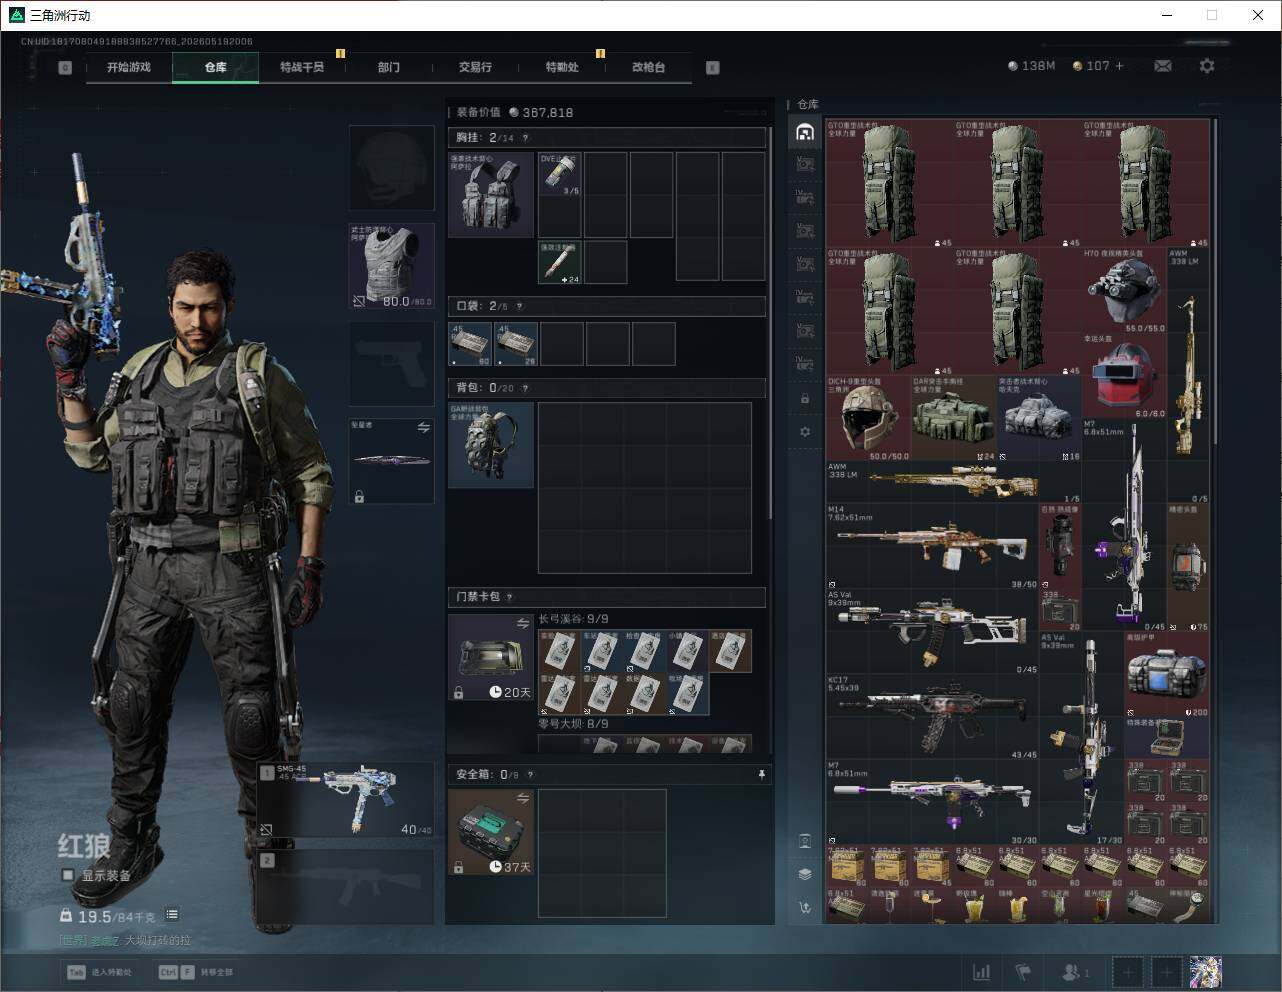Click the plus beside the 107 currency
This screenshot has height=992, width=1282.
point(1119,66)
